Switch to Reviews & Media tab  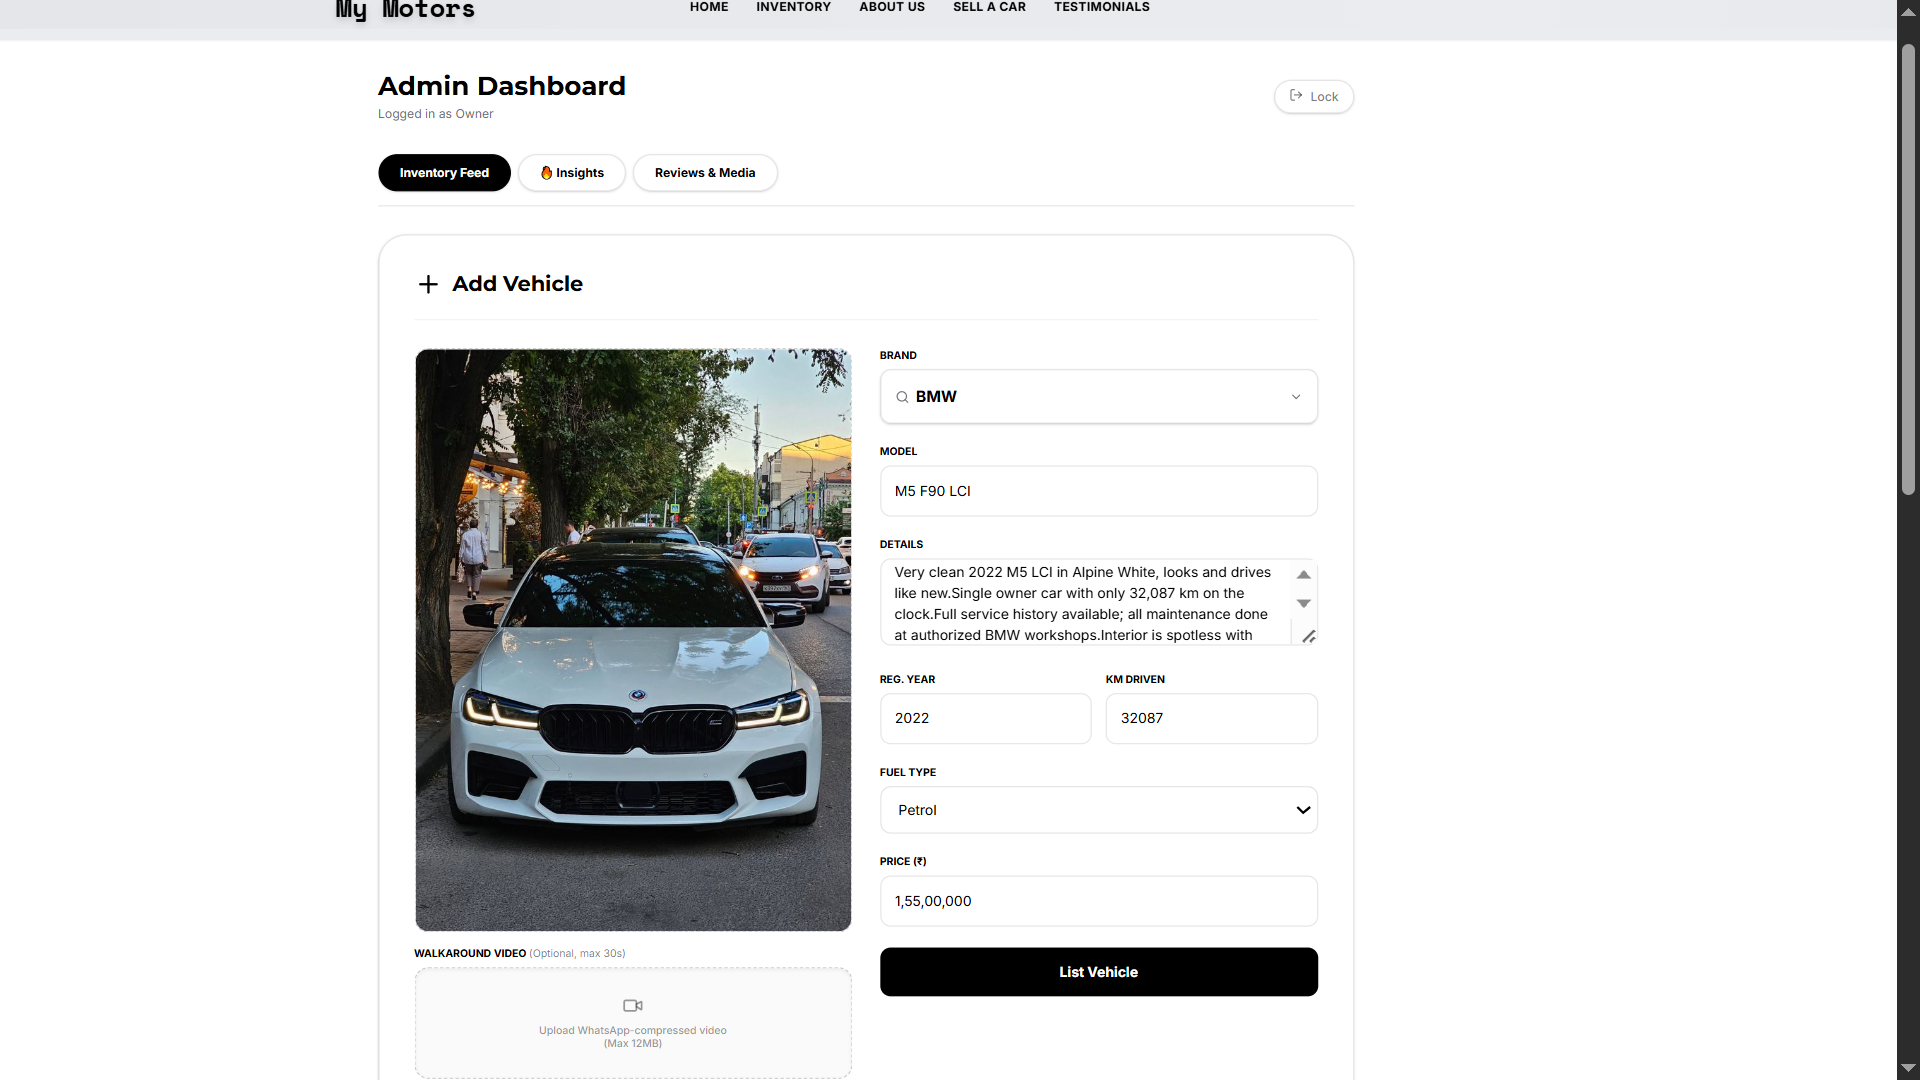click(705, 173)
